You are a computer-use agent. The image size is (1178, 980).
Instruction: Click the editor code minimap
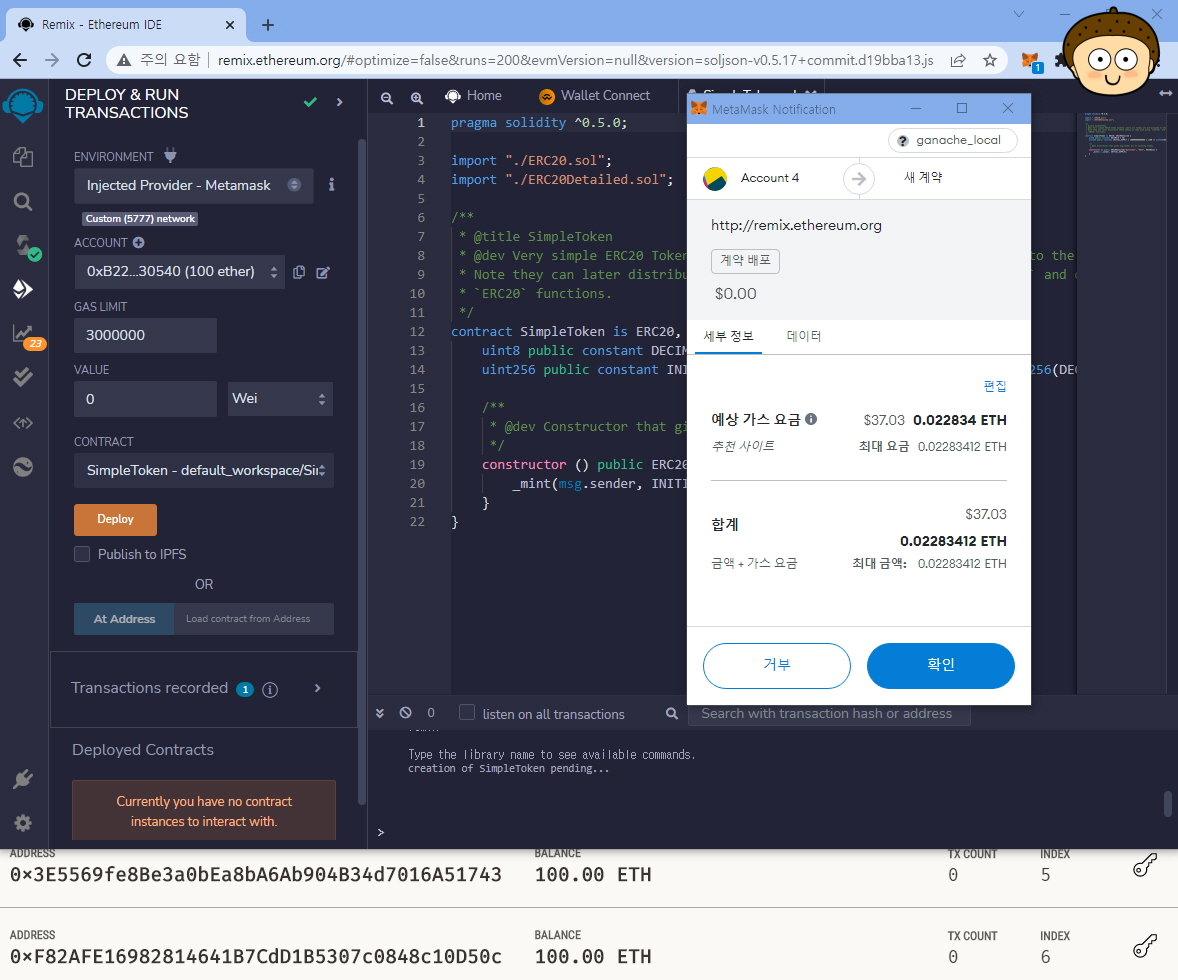(1125, 135)
